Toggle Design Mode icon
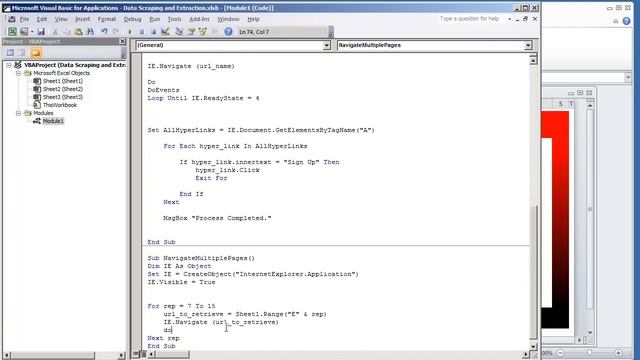This screenshot has width=640, height=360. tap(165, 31)
